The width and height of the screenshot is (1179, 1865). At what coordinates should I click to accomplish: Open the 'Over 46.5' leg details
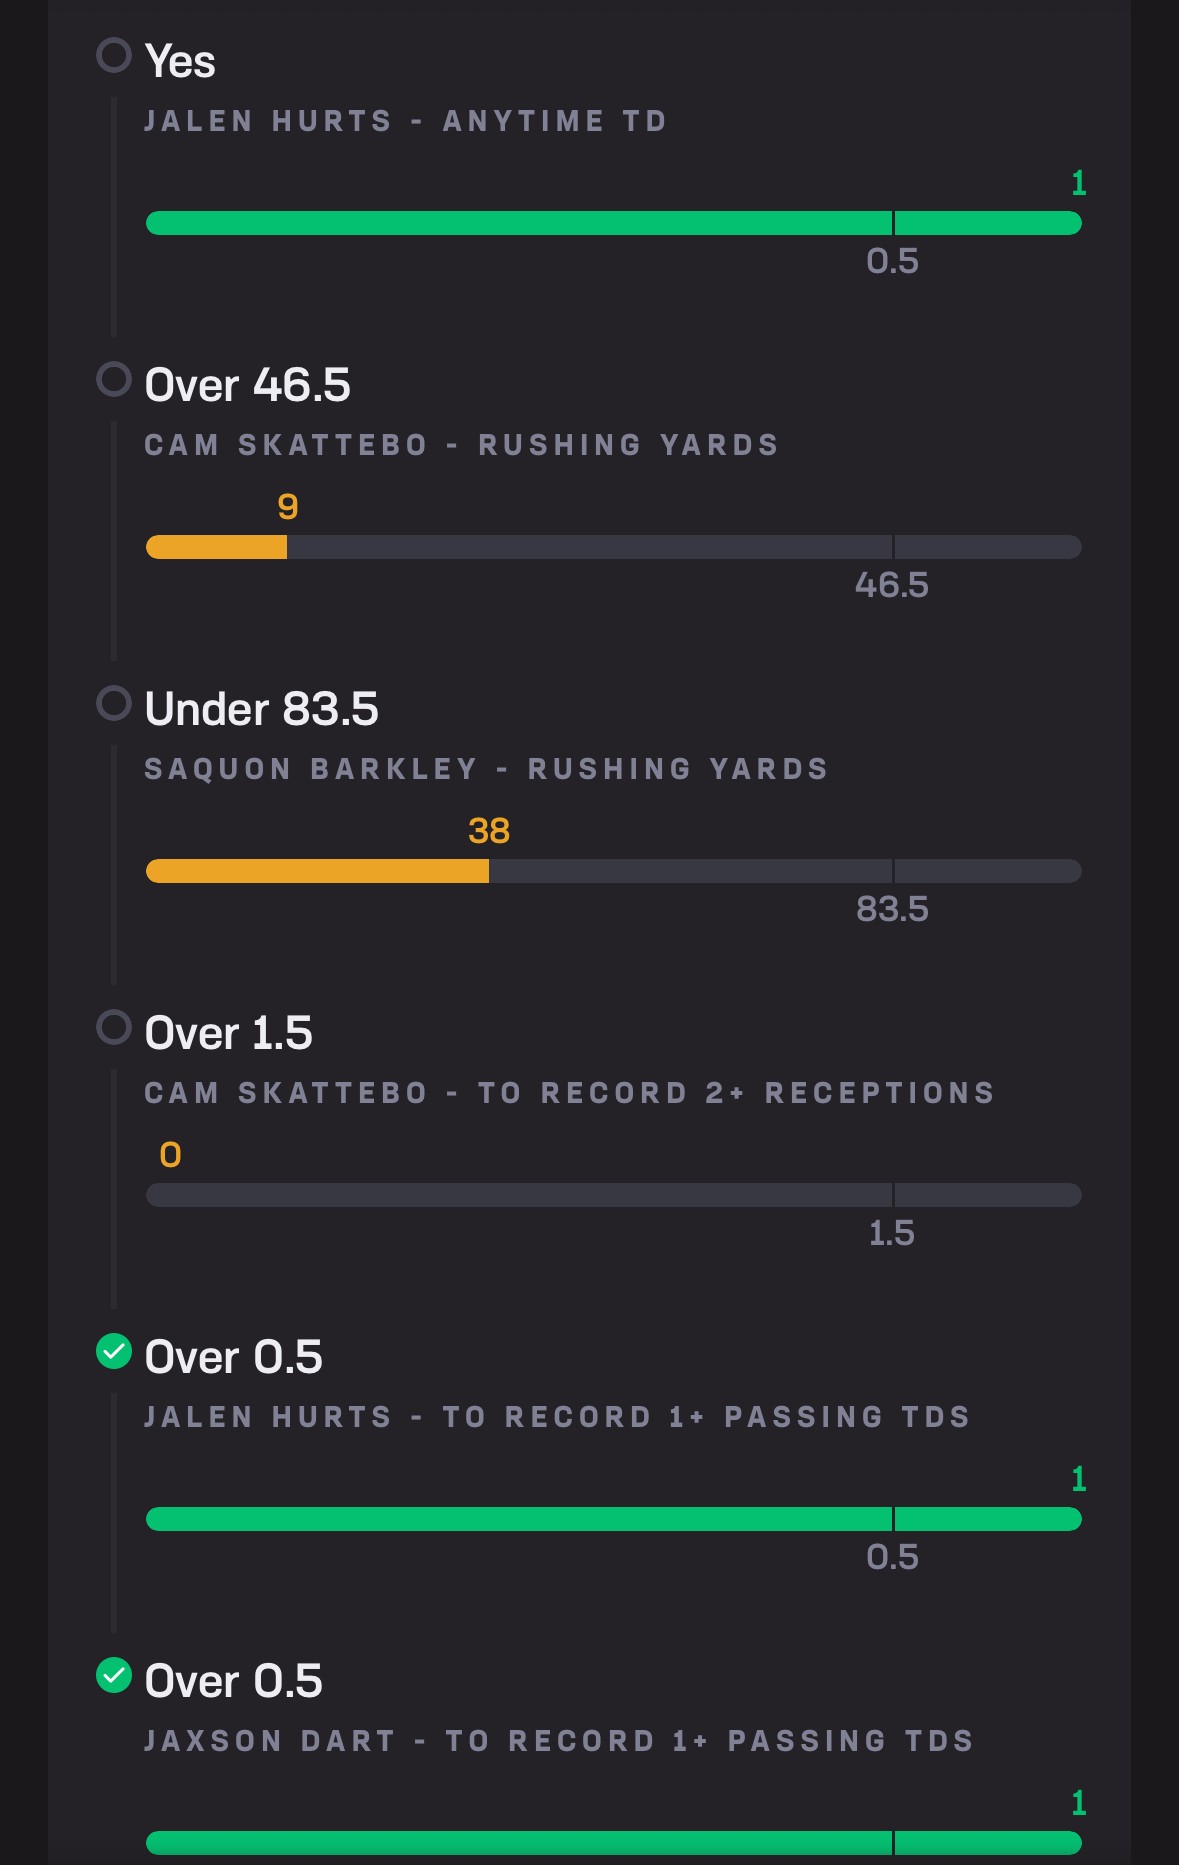coord(247,385)
